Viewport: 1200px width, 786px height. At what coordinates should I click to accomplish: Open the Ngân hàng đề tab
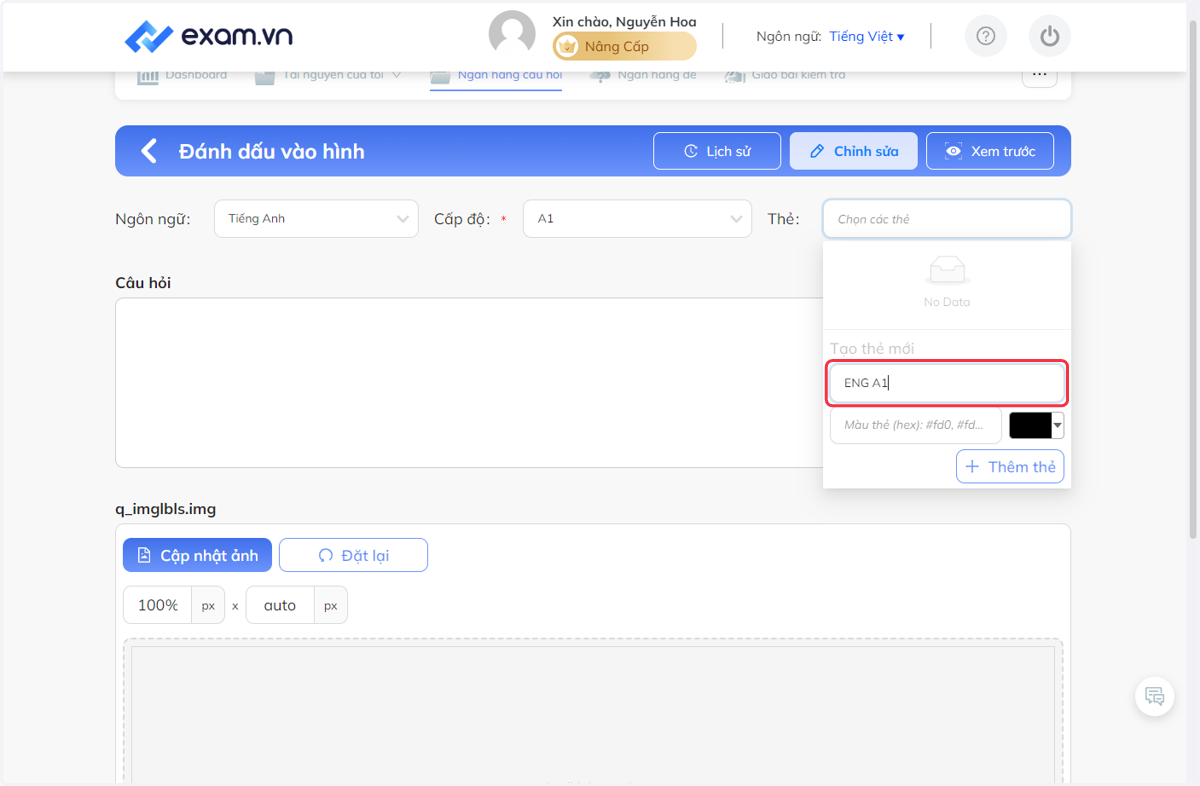[643, 75]
